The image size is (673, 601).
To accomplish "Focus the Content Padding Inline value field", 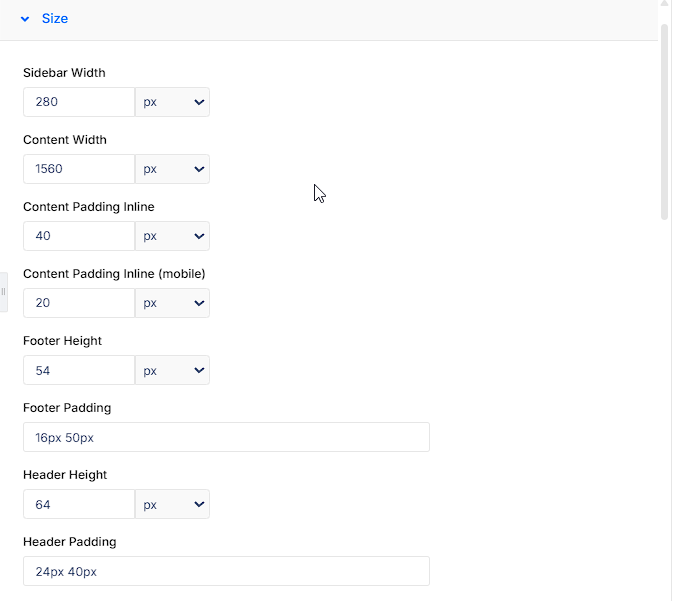I will coord(79,236).
